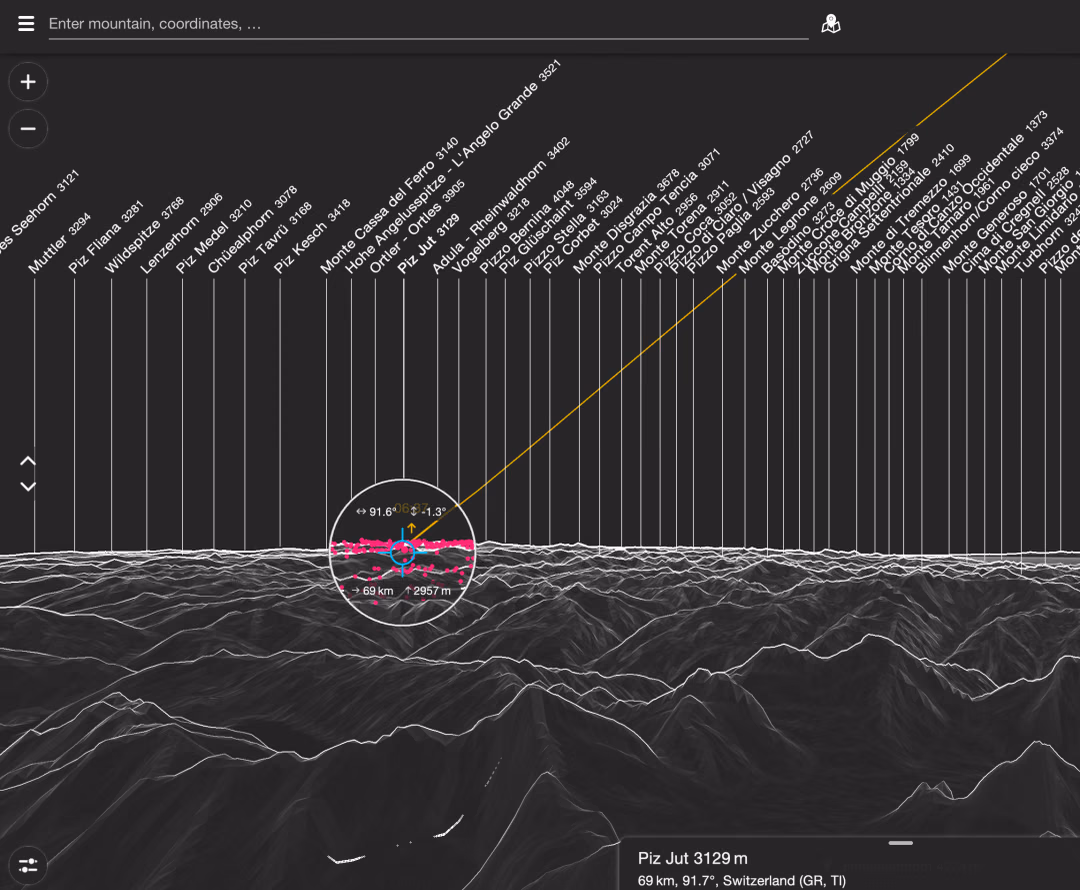The image size is (1080, 890).
Task: Focus the mountain search field
Action: (x=428, y=24)
